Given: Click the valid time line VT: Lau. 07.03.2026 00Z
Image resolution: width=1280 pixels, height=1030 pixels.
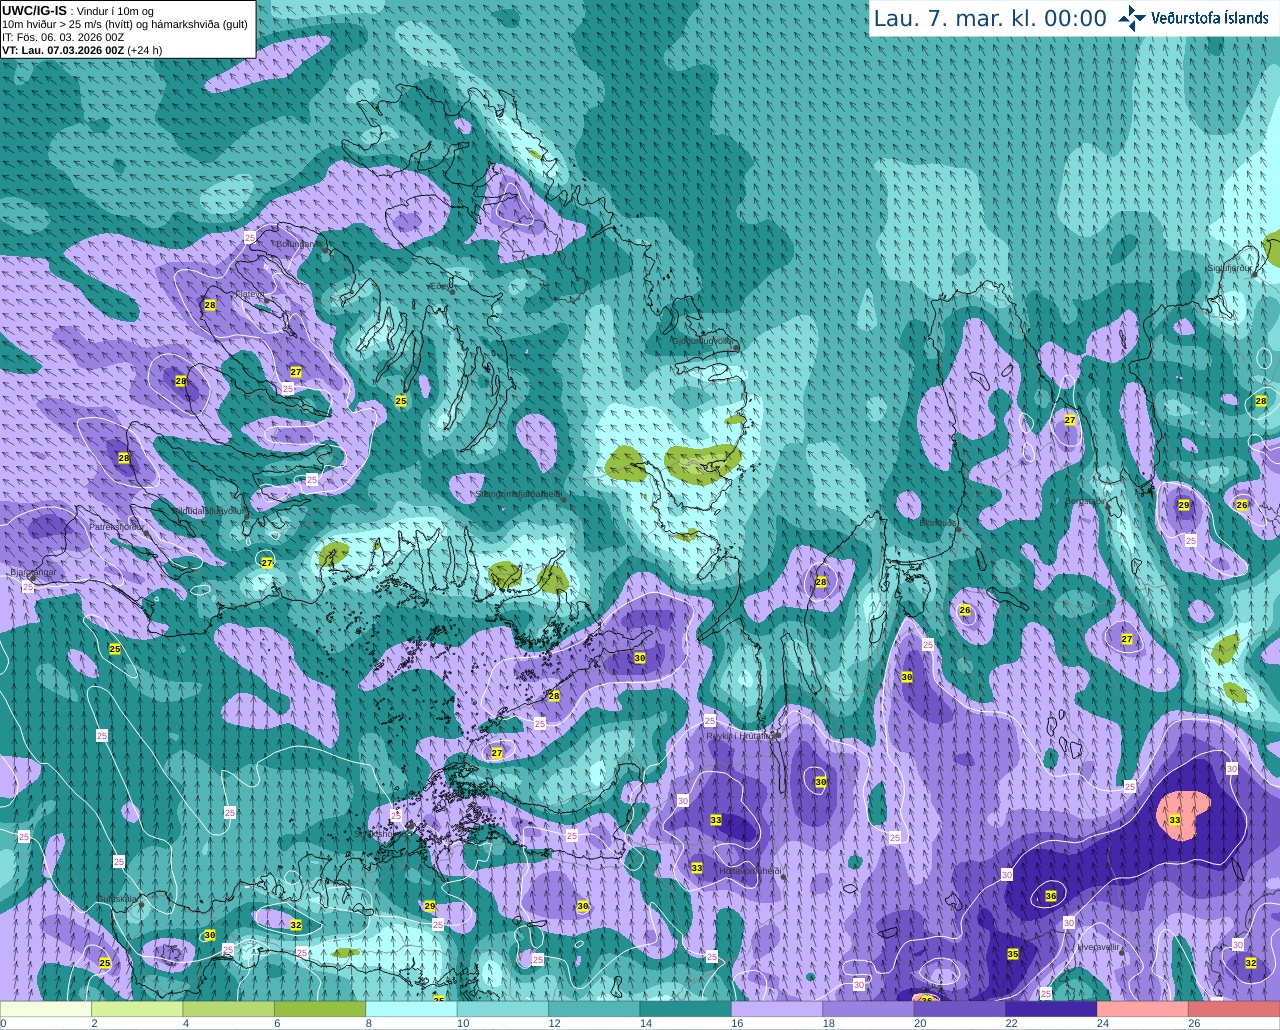Looking at the screenshot, I should 82,50.
